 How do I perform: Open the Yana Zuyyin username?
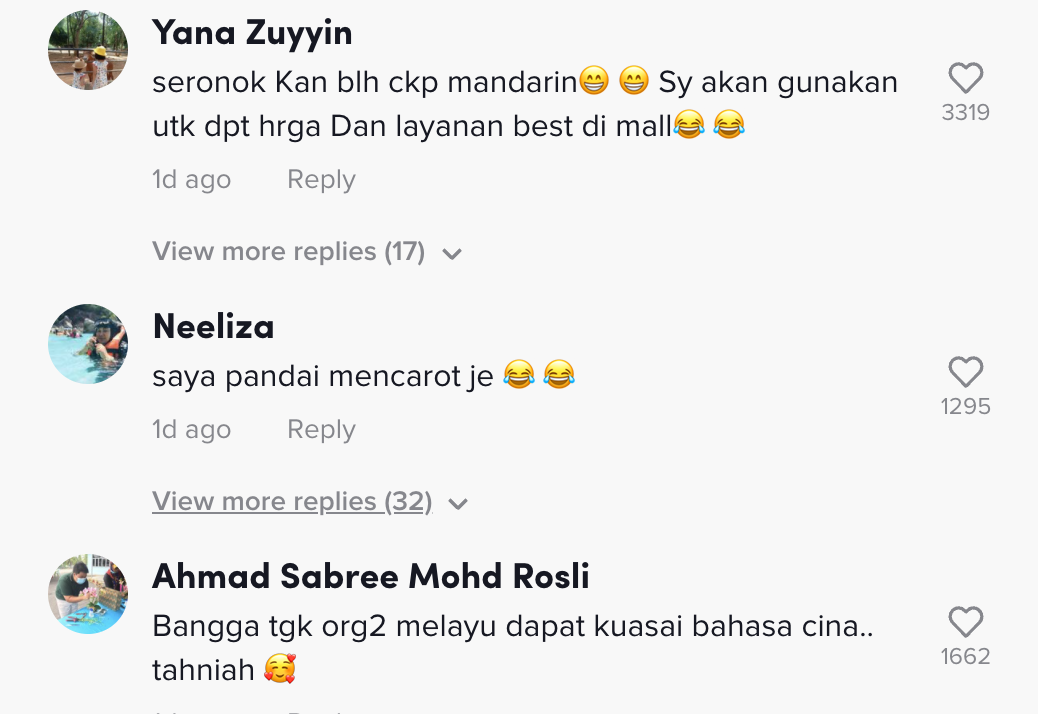click(252, 32)
